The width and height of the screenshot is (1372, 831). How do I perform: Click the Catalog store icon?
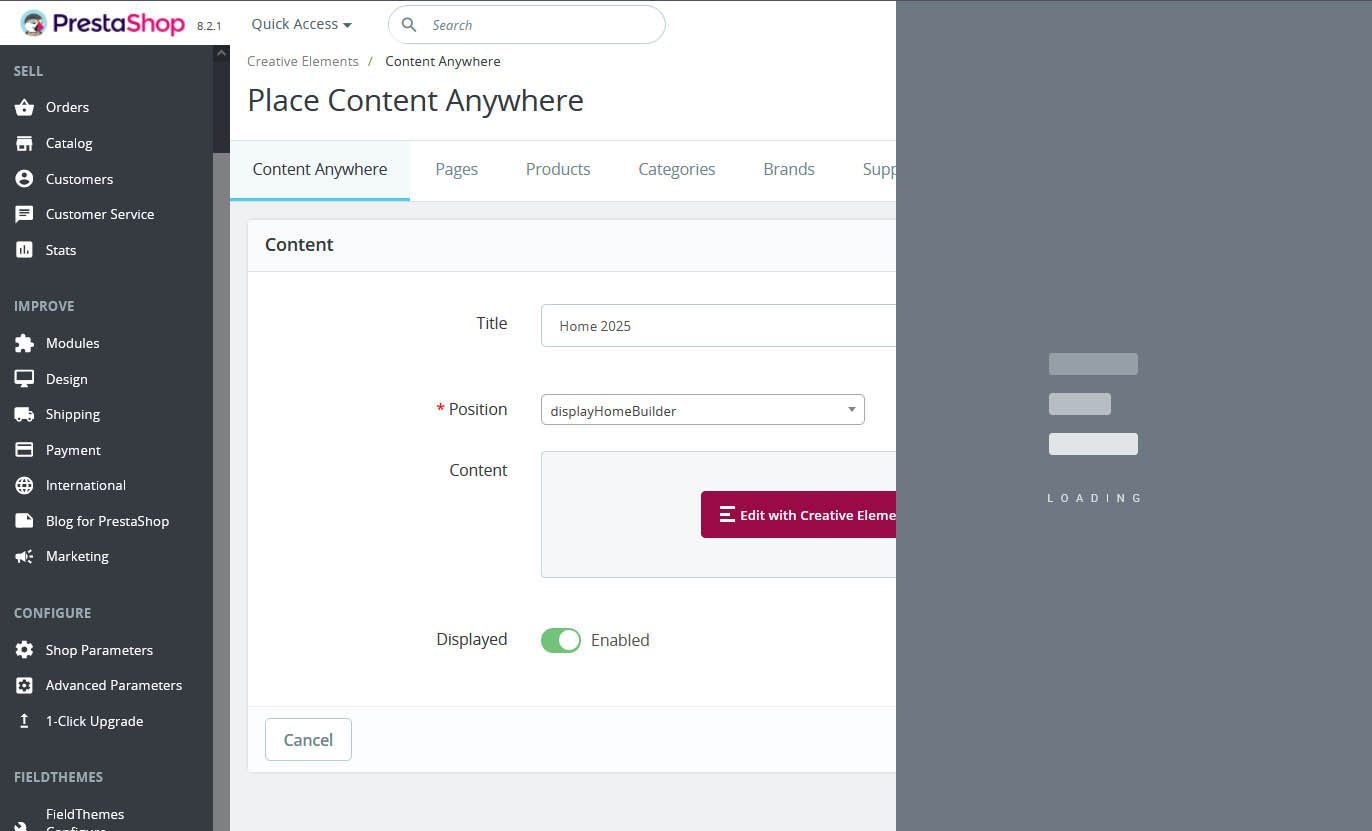pyautogui.click(x=24, y=143)
